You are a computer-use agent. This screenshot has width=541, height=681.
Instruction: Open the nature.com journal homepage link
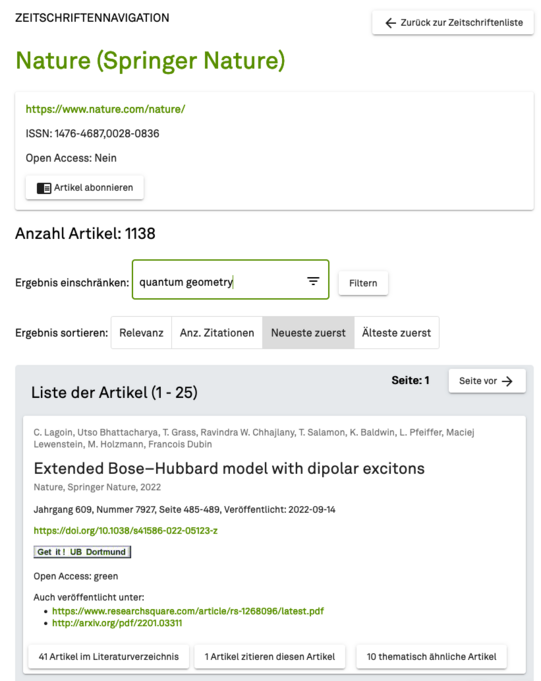coord(106,109)
